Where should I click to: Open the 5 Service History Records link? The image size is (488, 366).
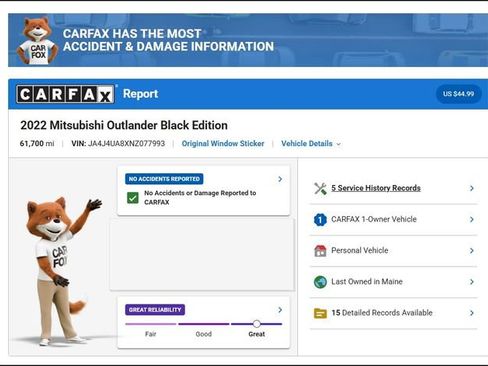pos(376,188)
